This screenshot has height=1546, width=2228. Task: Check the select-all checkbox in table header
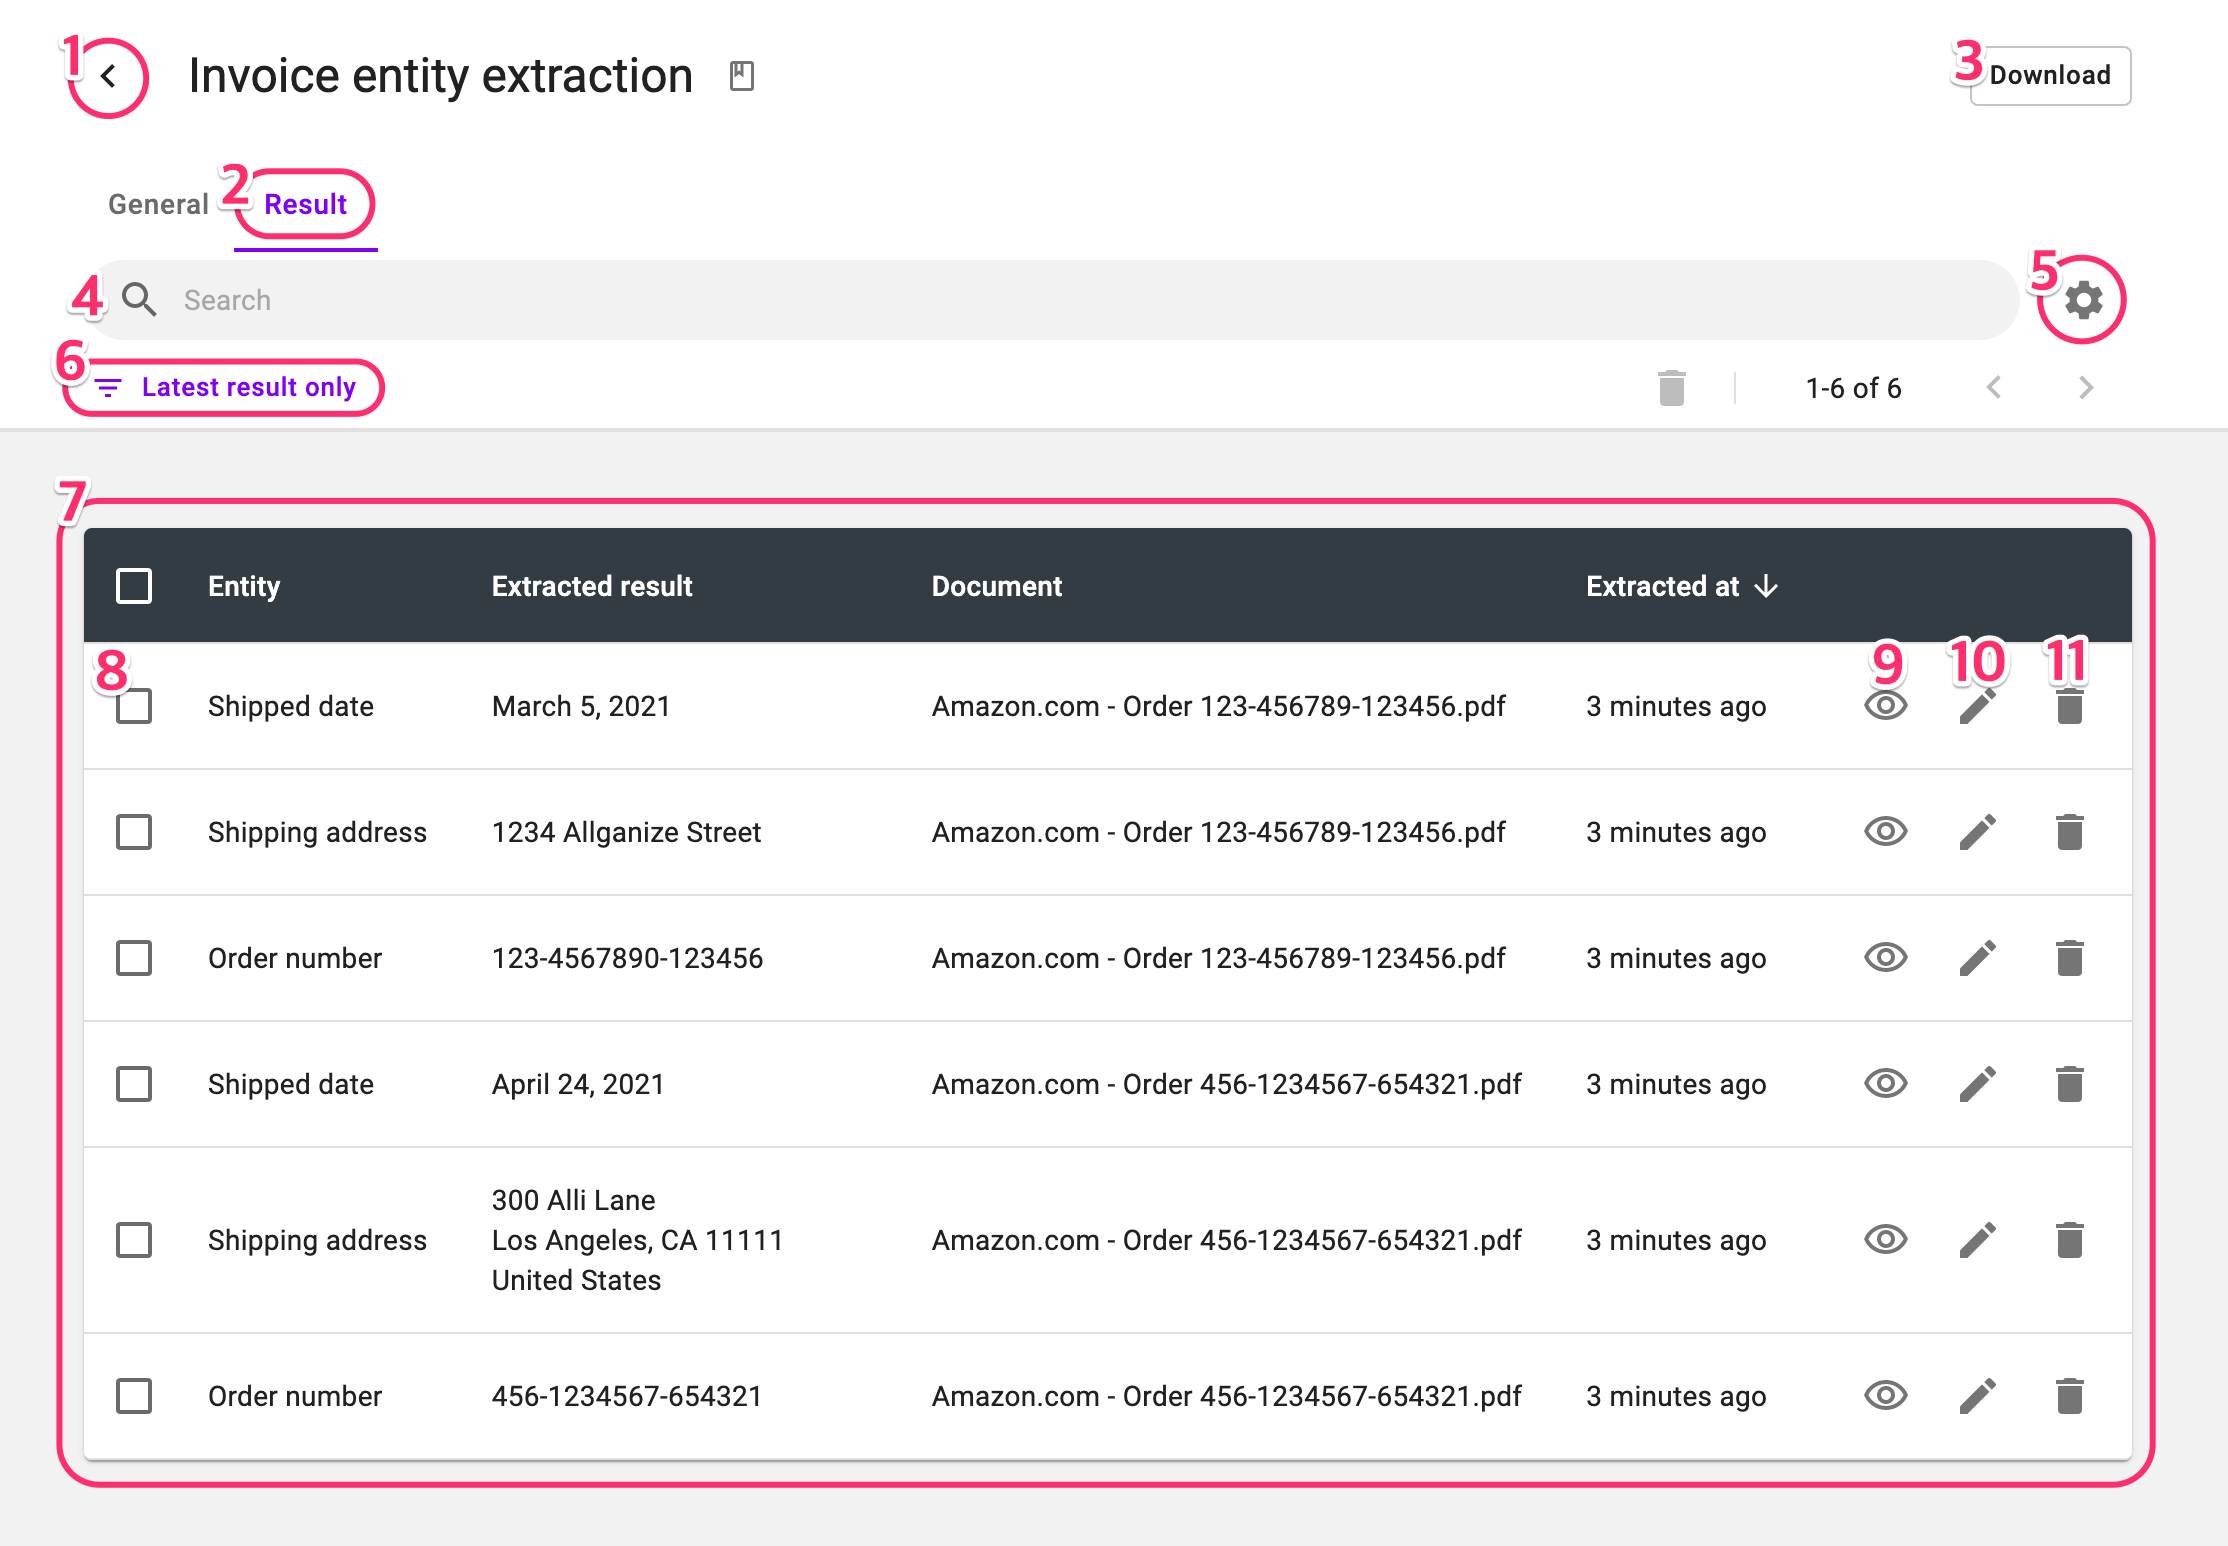pos(134,586)
